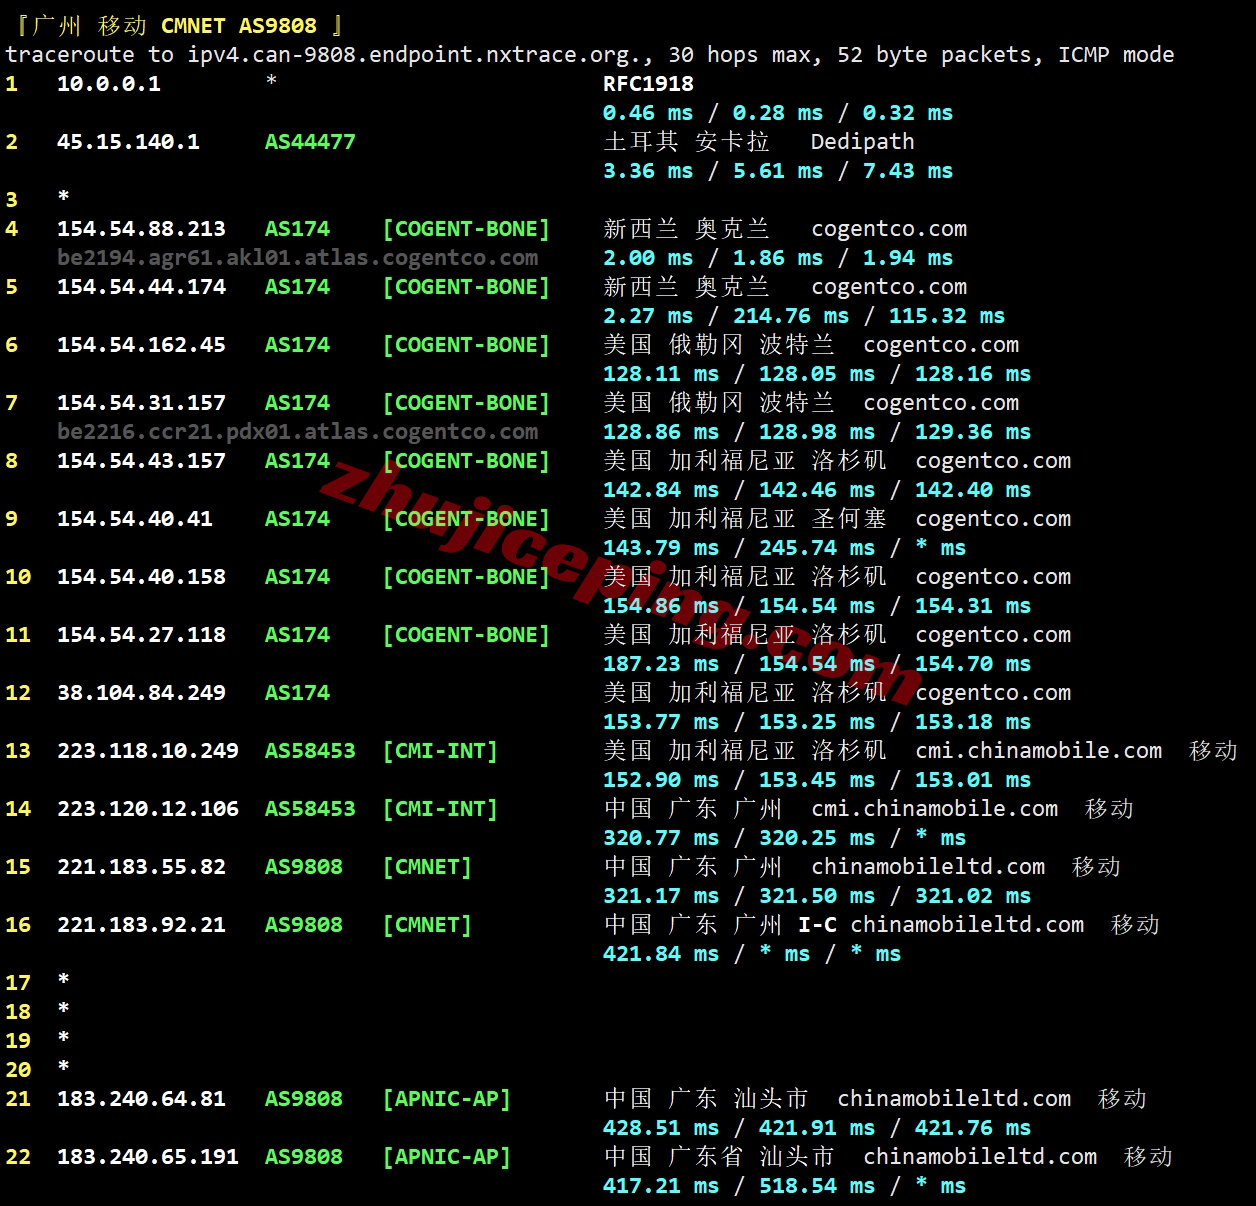Click IP 154.54.40.158

pos(141,577)
